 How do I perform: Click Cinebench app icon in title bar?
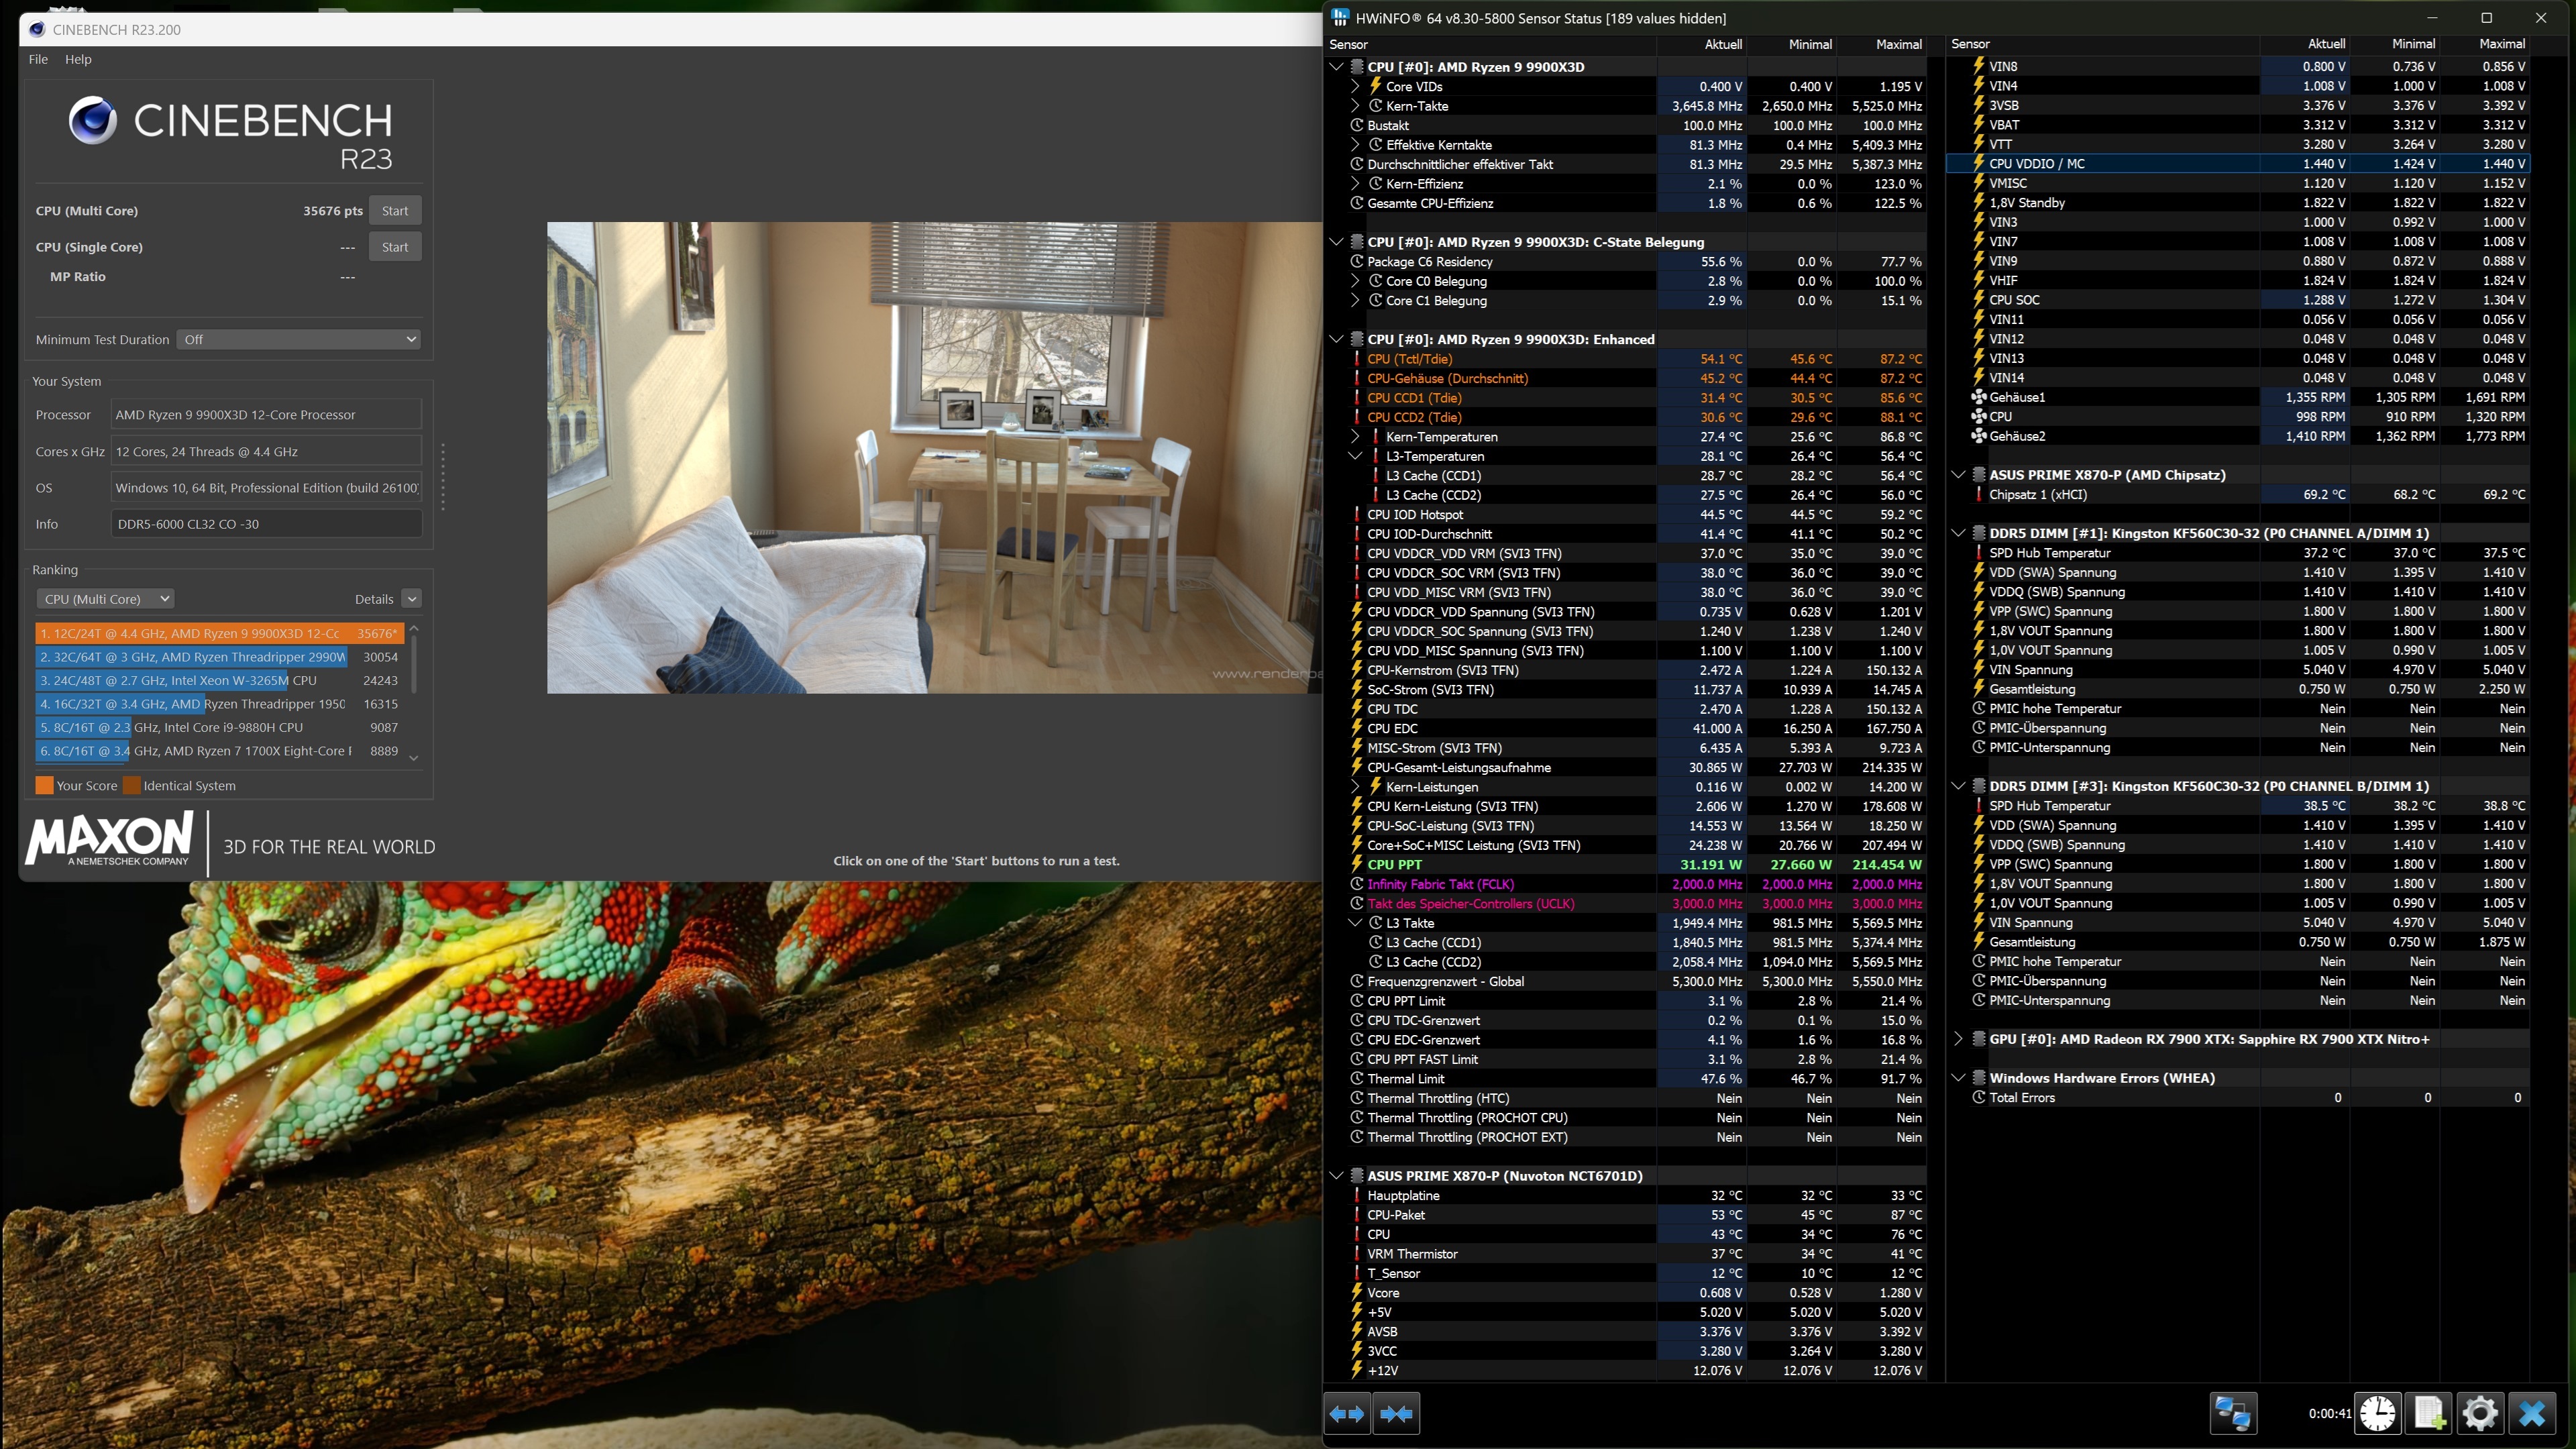point(37,29)
